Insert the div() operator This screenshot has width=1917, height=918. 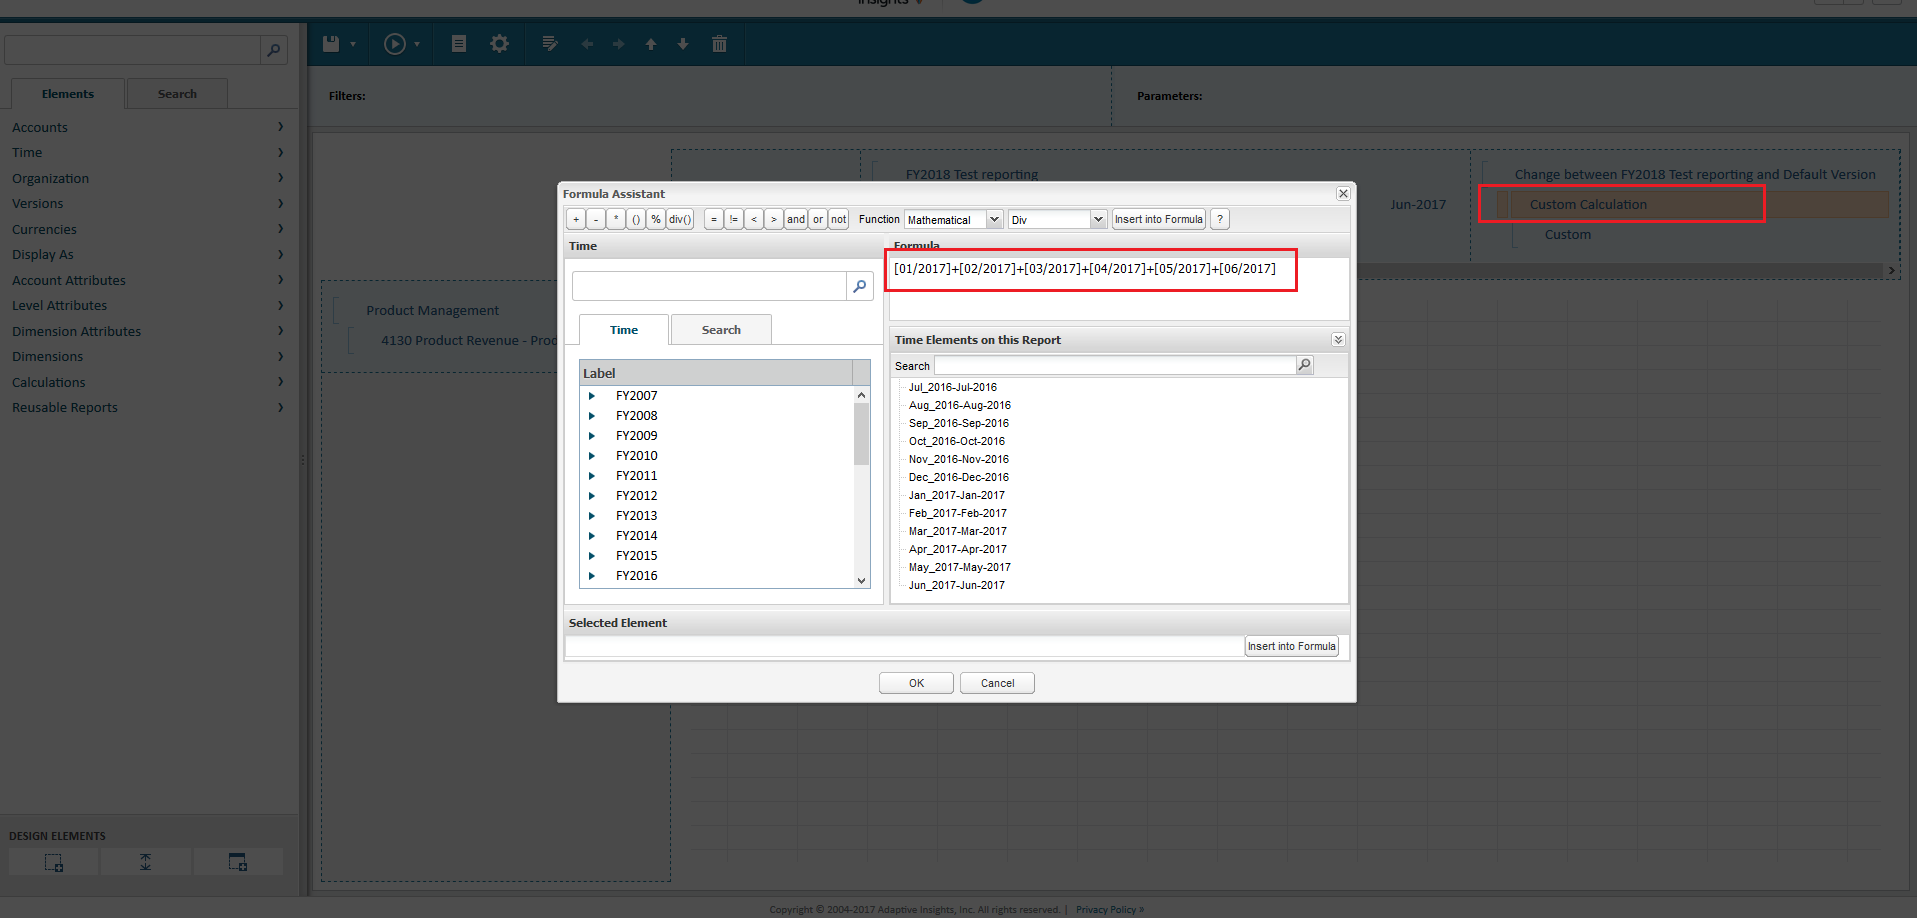[x=680, y=219]
